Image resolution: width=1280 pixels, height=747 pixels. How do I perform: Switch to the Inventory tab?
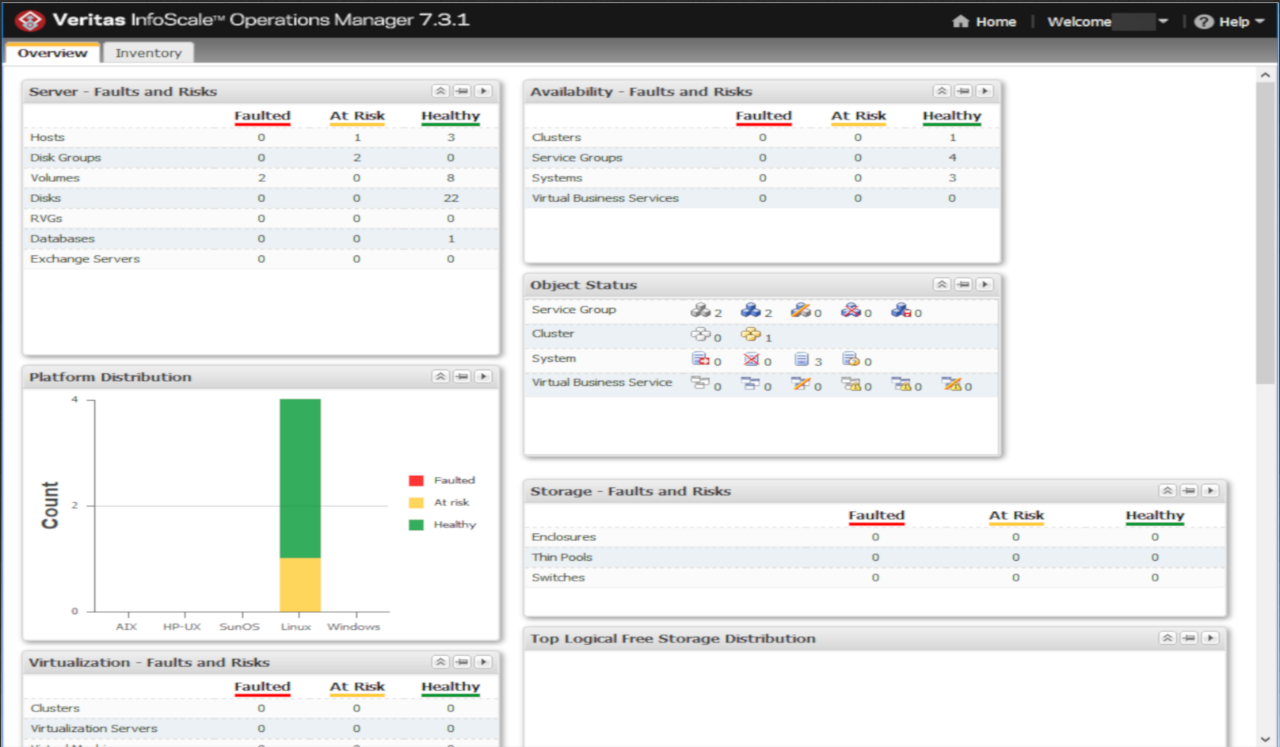[x=148, y=52]
